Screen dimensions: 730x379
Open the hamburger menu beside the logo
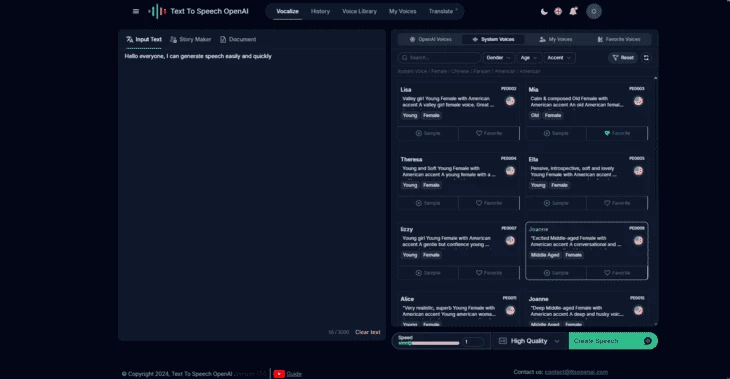135,11
